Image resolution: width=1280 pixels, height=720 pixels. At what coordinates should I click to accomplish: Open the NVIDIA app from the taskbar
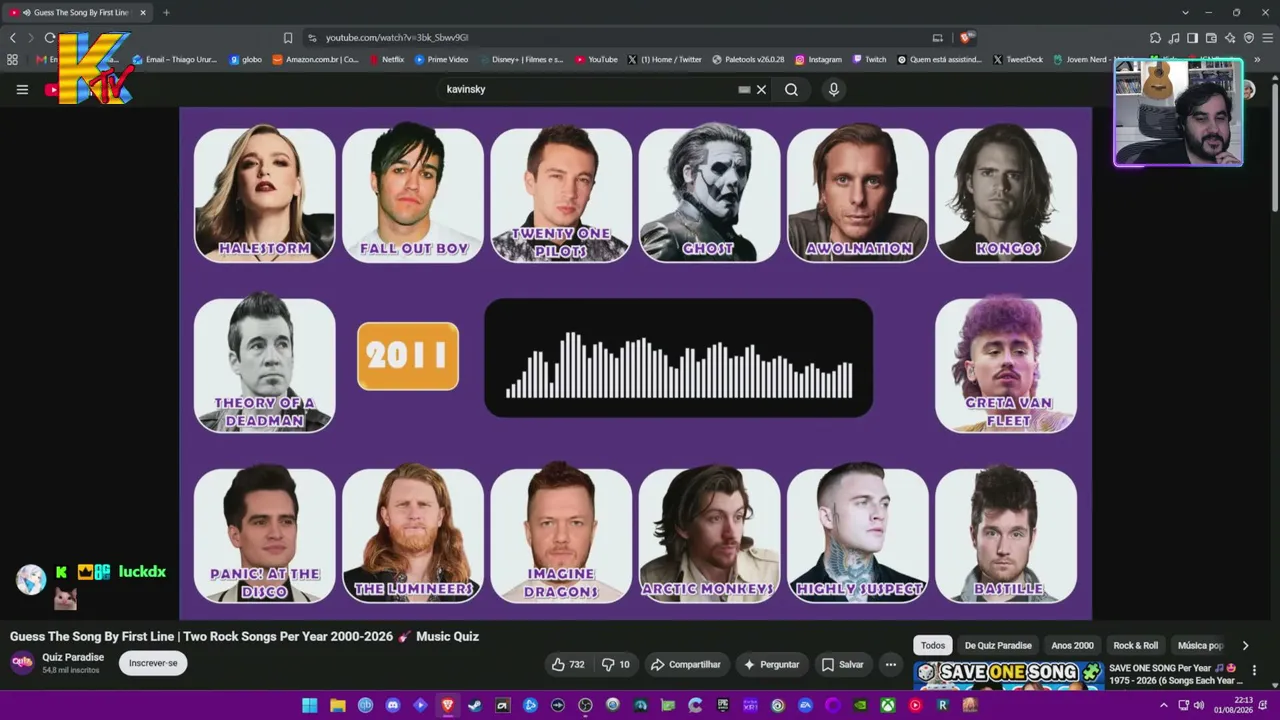860,705
